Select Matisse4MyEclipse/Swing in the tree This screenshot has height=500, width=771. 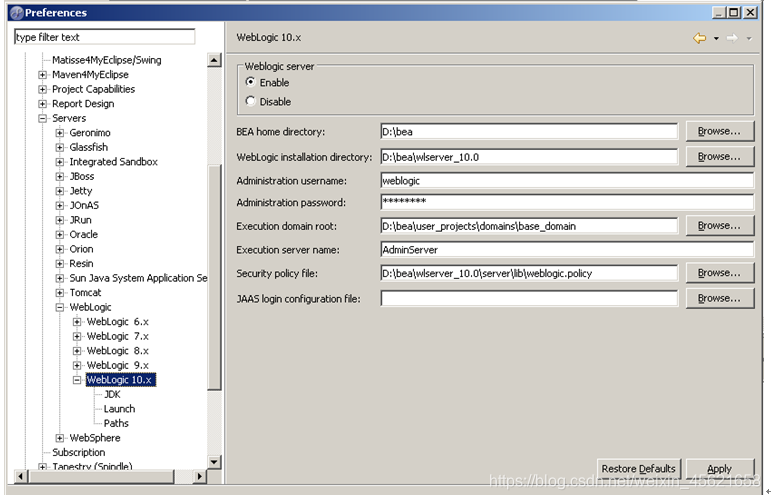tap(107, 60)
